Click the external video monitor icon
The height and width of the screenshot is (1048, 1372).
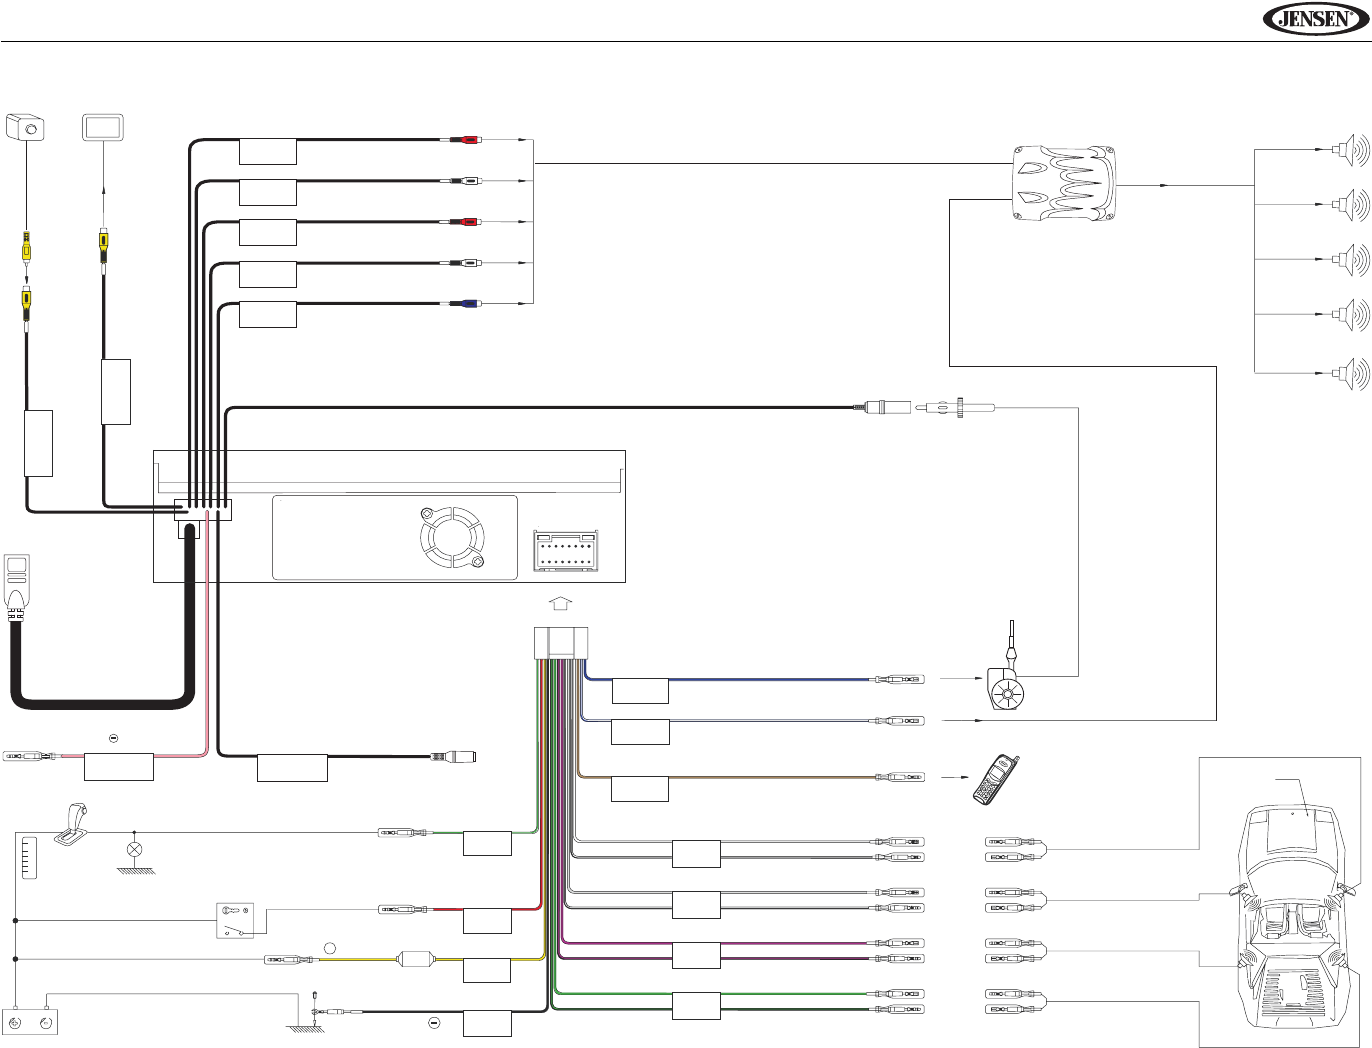pos(103,127)
